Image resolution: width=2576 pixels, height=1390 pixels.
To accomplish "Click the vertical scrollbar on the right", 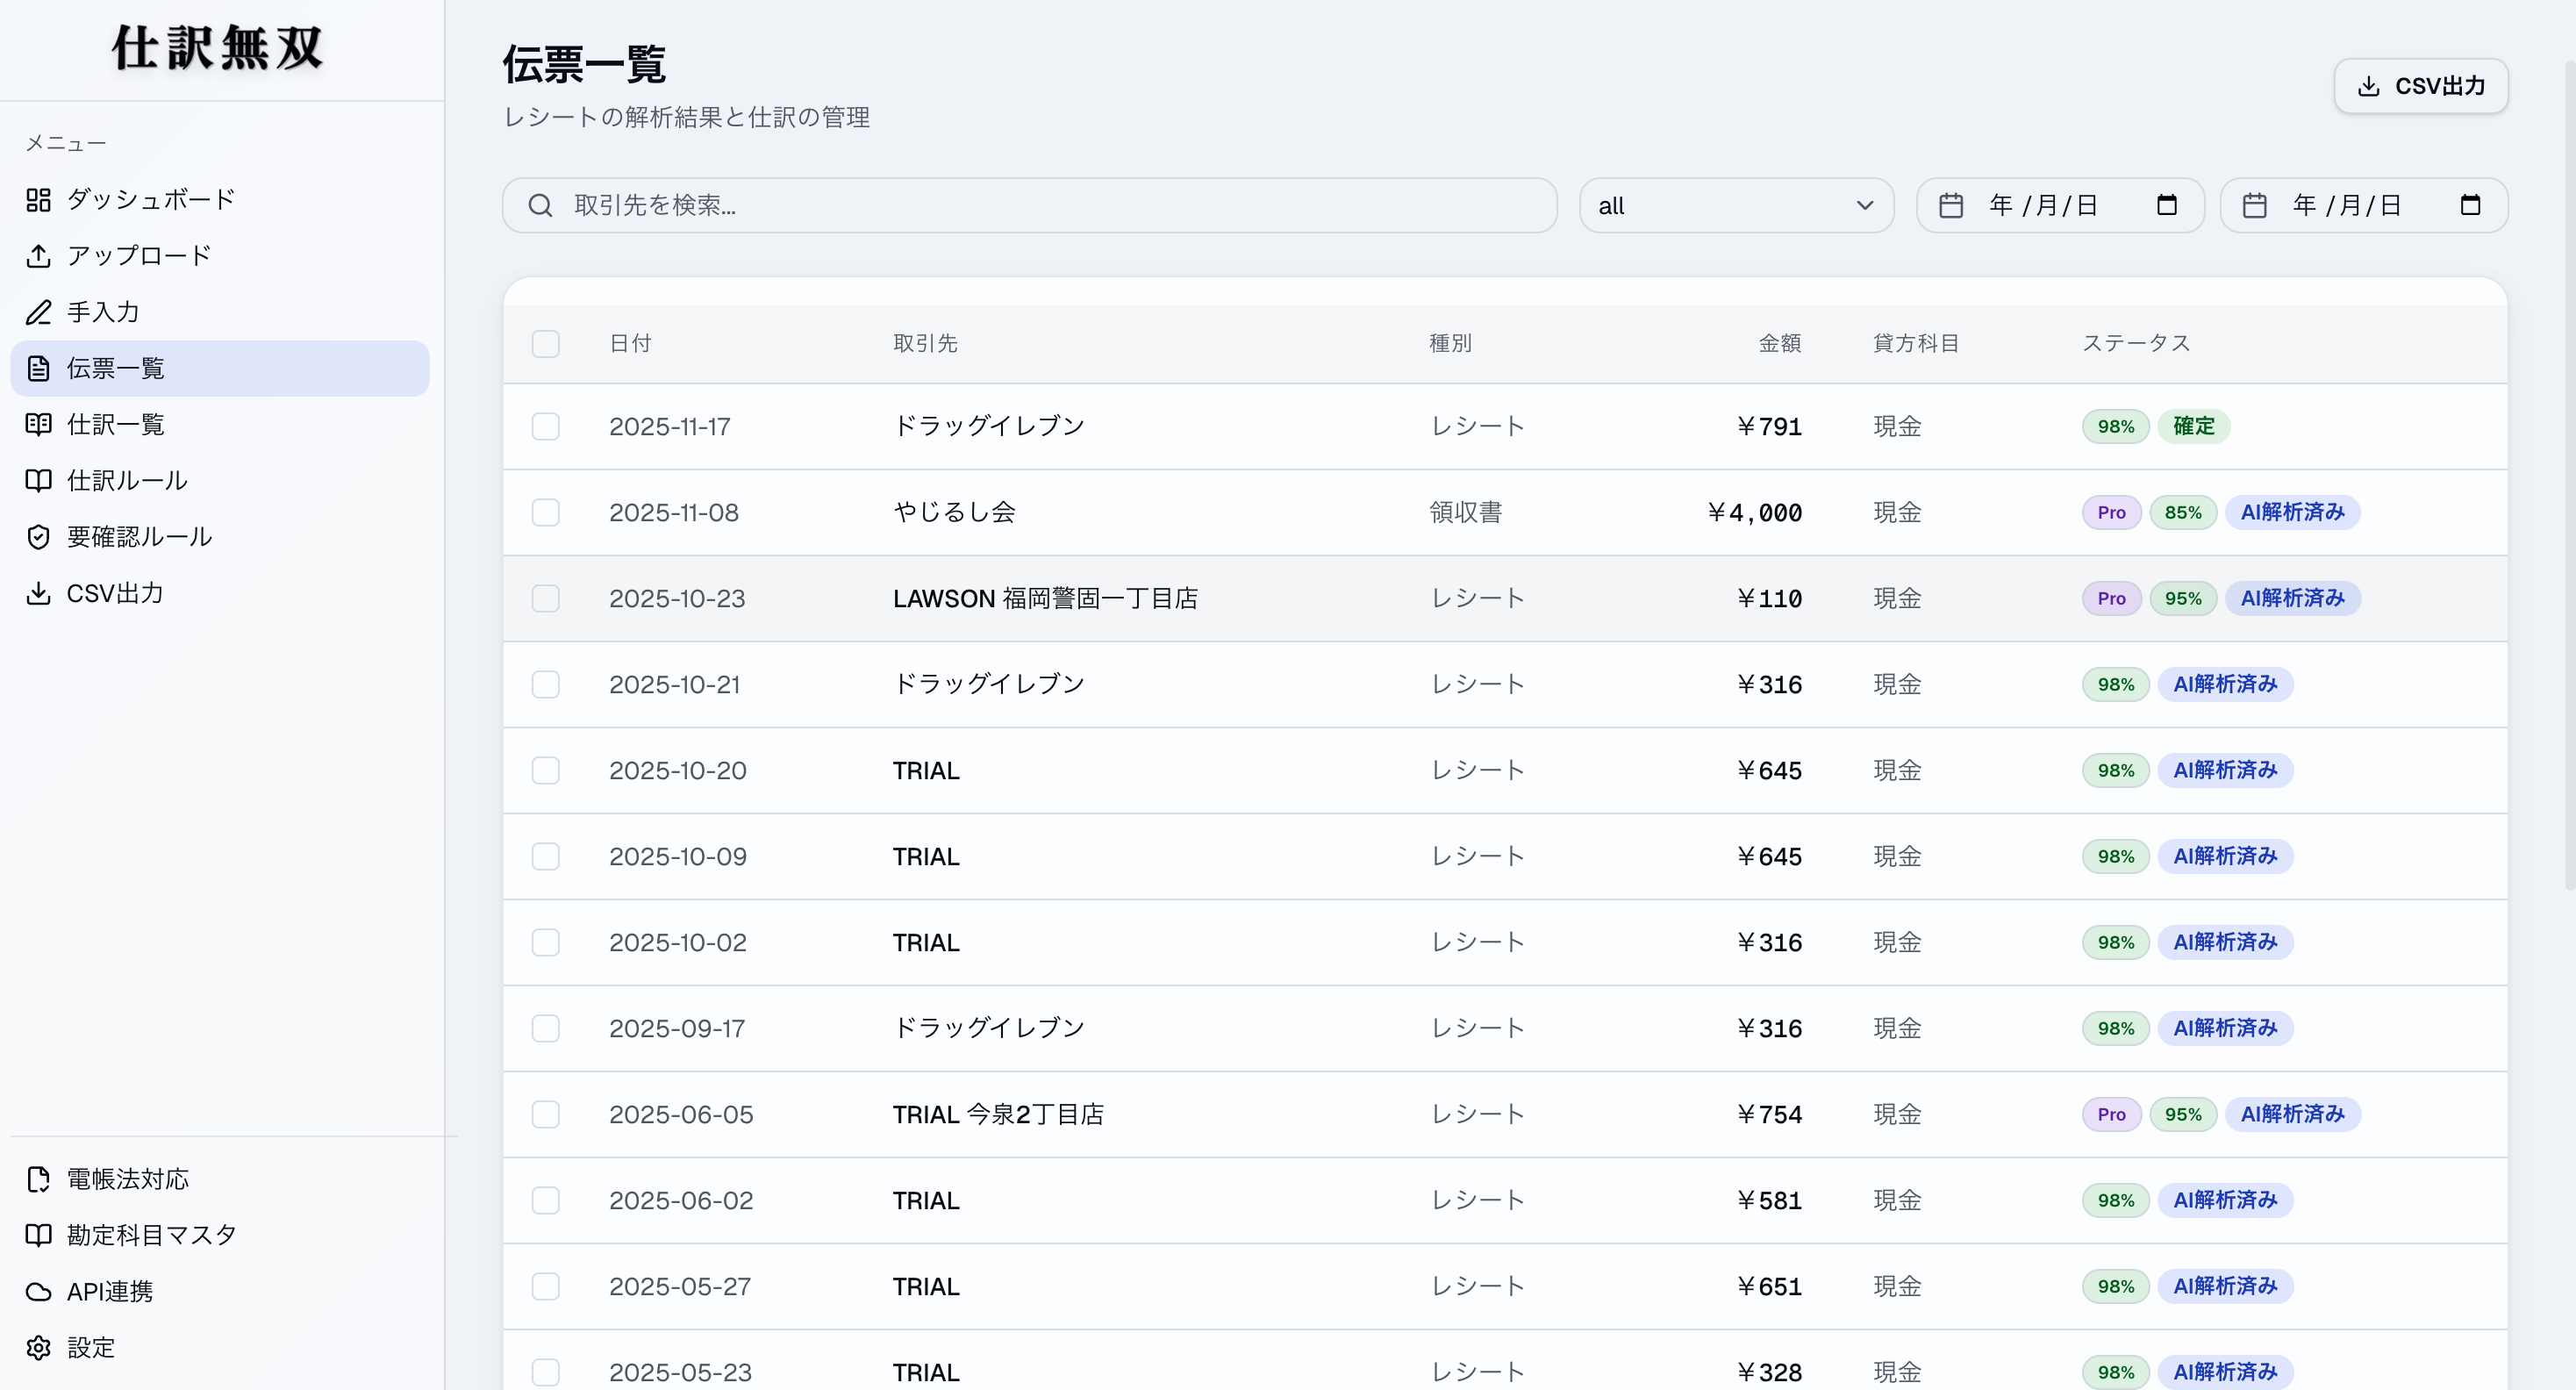I will click(2569, 475).
